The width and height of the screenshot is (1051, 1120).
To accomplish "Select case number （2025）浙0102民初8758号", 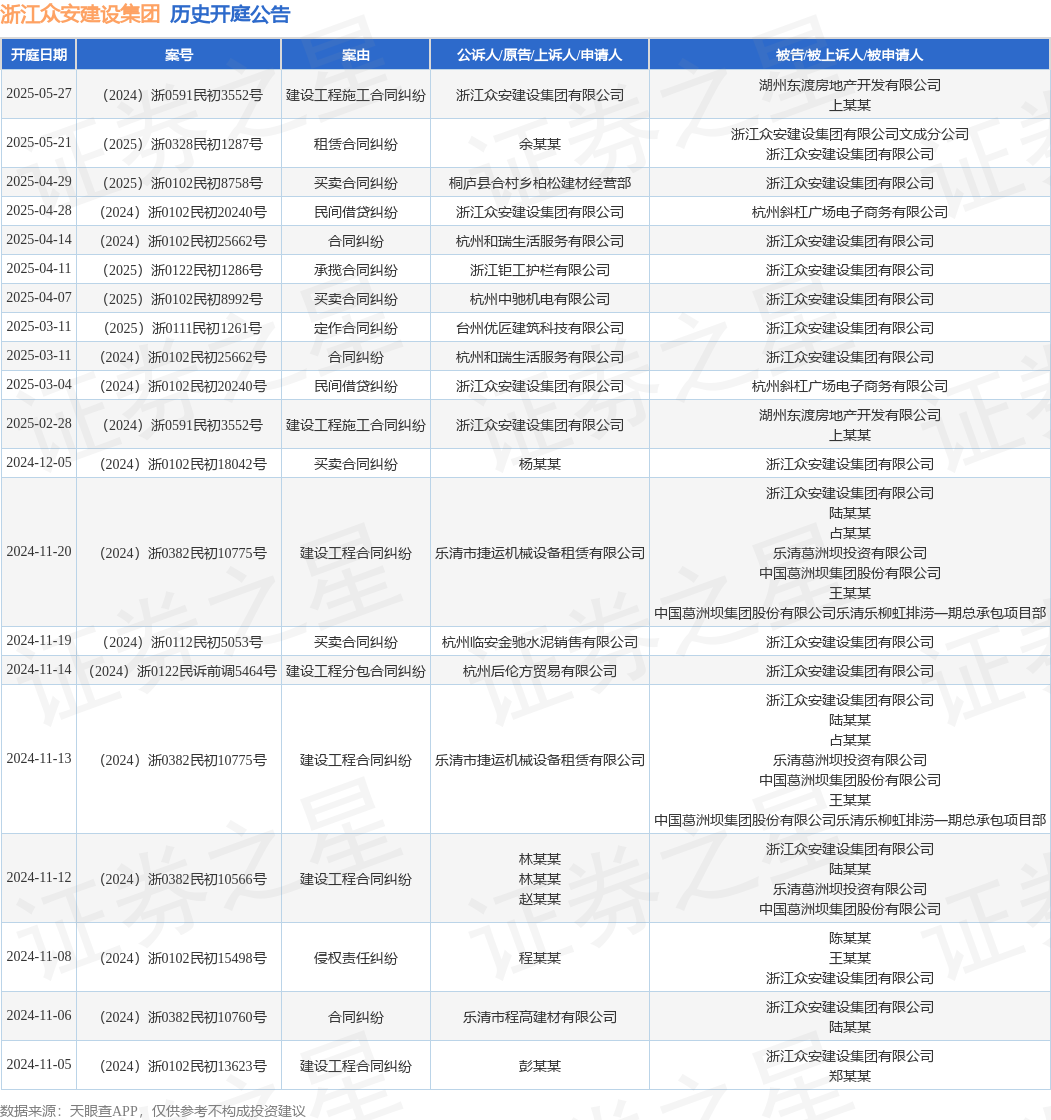I will click(179, 184).
